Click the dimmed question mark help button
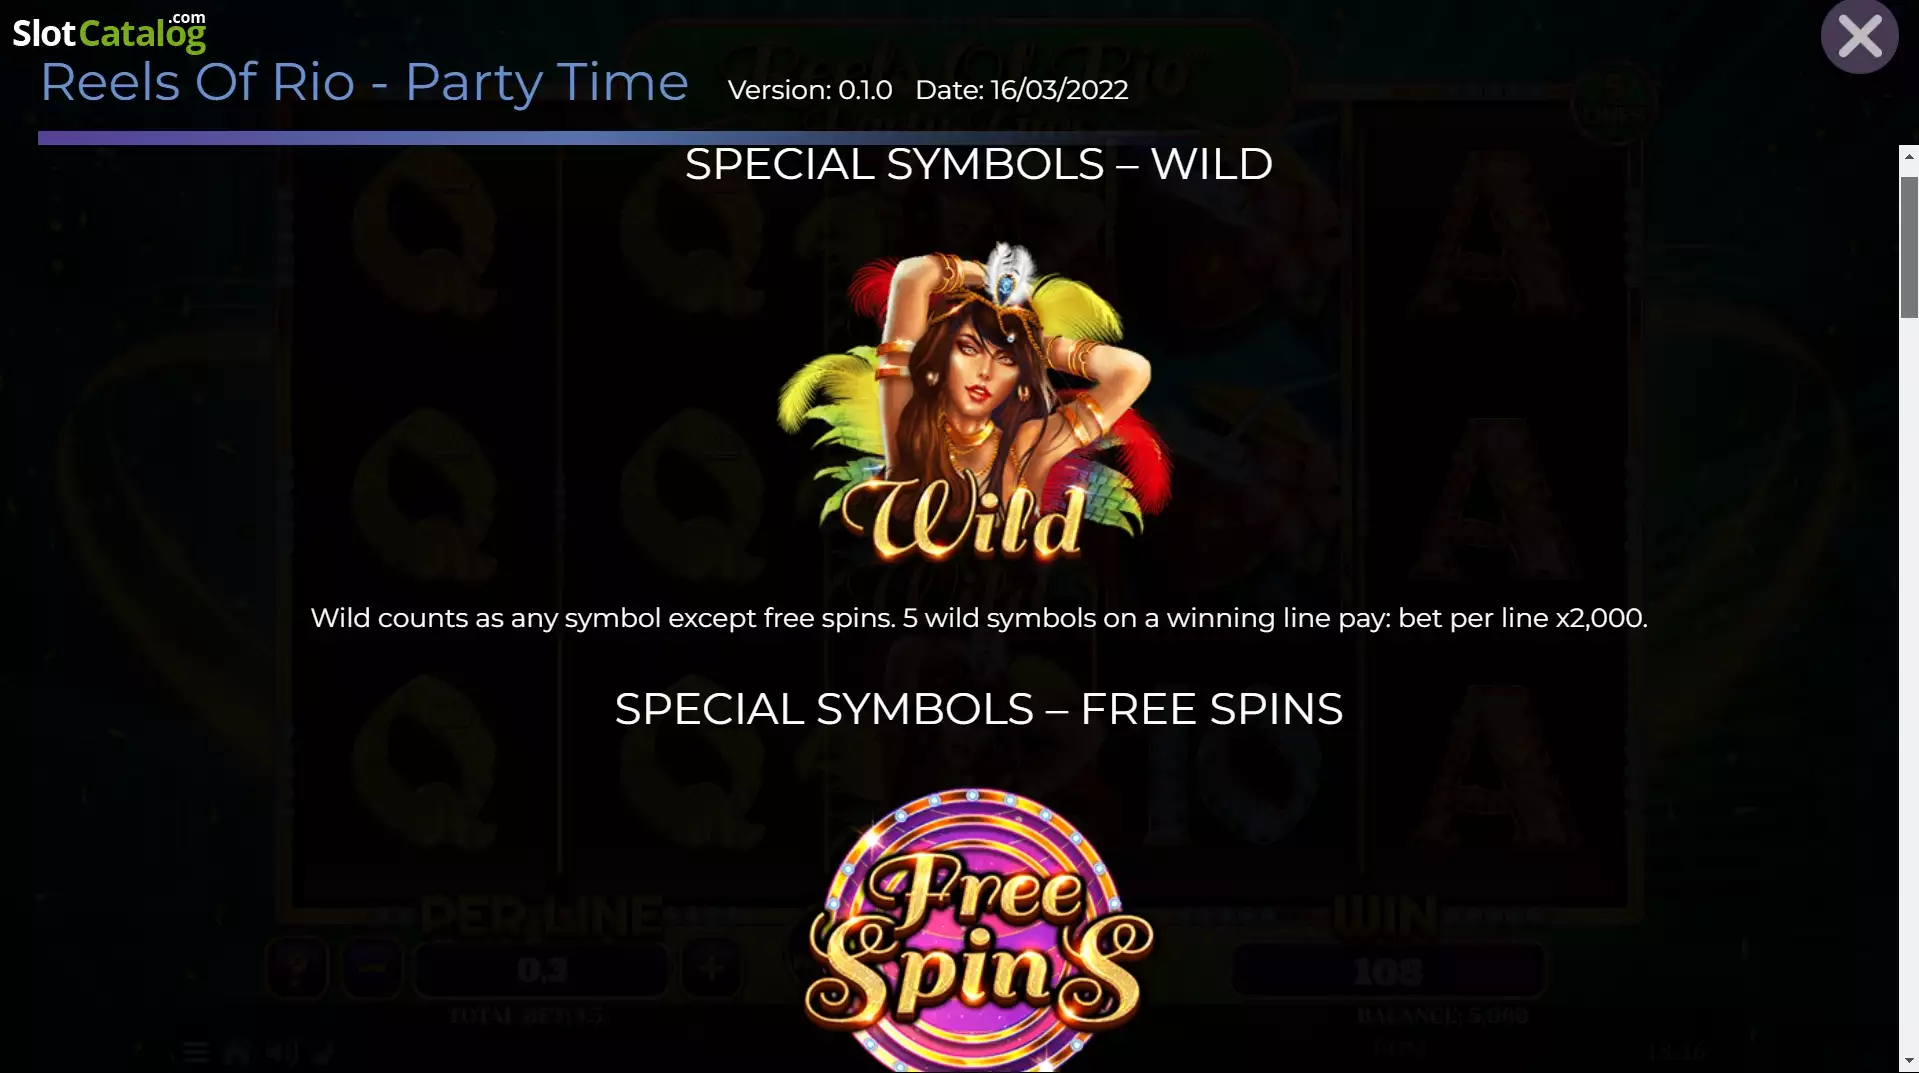The image size is (1919, 1073). [x=297, y=968]
